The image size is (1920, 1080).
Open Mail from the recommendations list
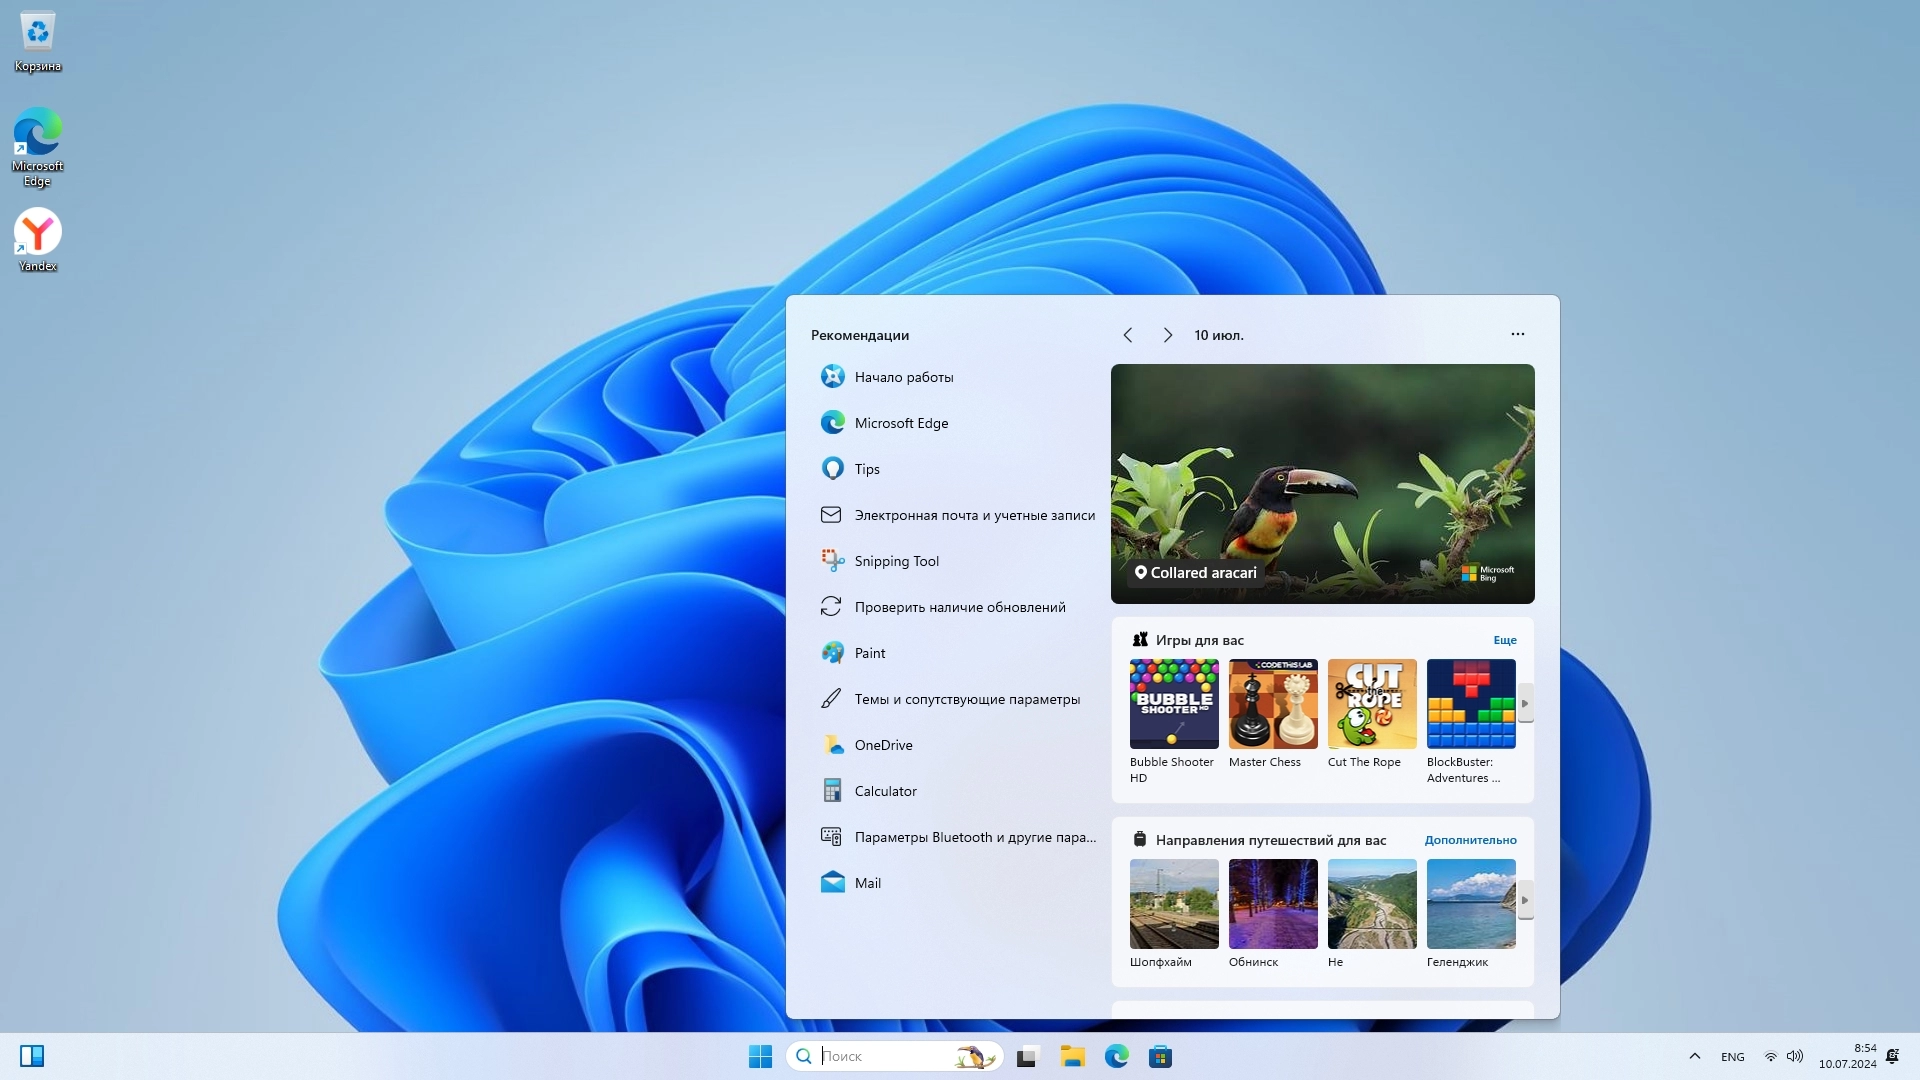[x=867, y=883]
